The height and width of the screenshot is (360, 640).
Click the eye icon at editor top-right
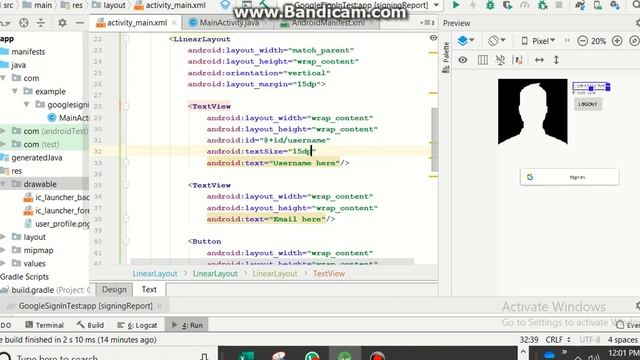point(433,38)
